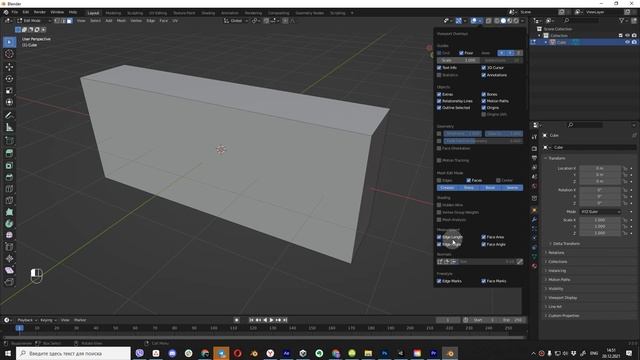
Task: Select the Scale tool
Action: coord(9,90)
